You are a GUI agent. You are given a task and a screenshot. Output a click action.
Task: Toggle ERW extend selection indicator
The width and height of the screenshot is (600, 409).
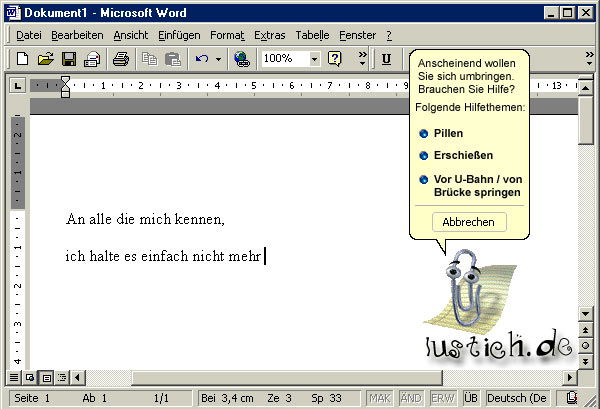click(x=442, y=398)
